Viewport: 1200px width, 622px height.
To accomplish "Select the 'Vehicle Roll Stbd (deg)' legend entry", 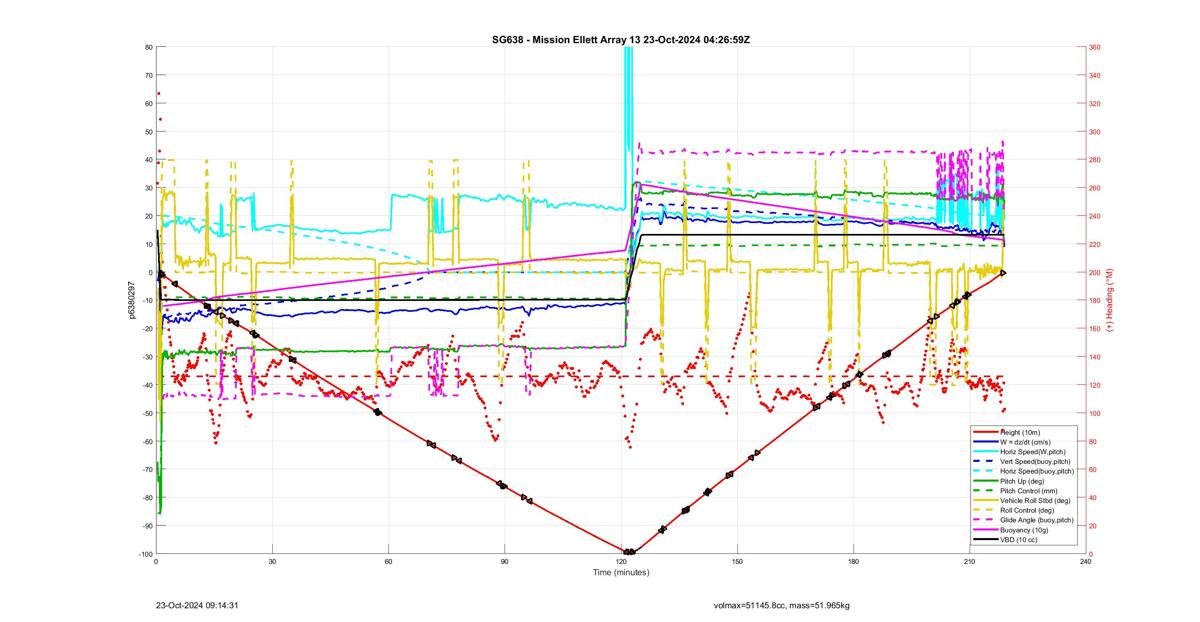I will point(1024,500).
